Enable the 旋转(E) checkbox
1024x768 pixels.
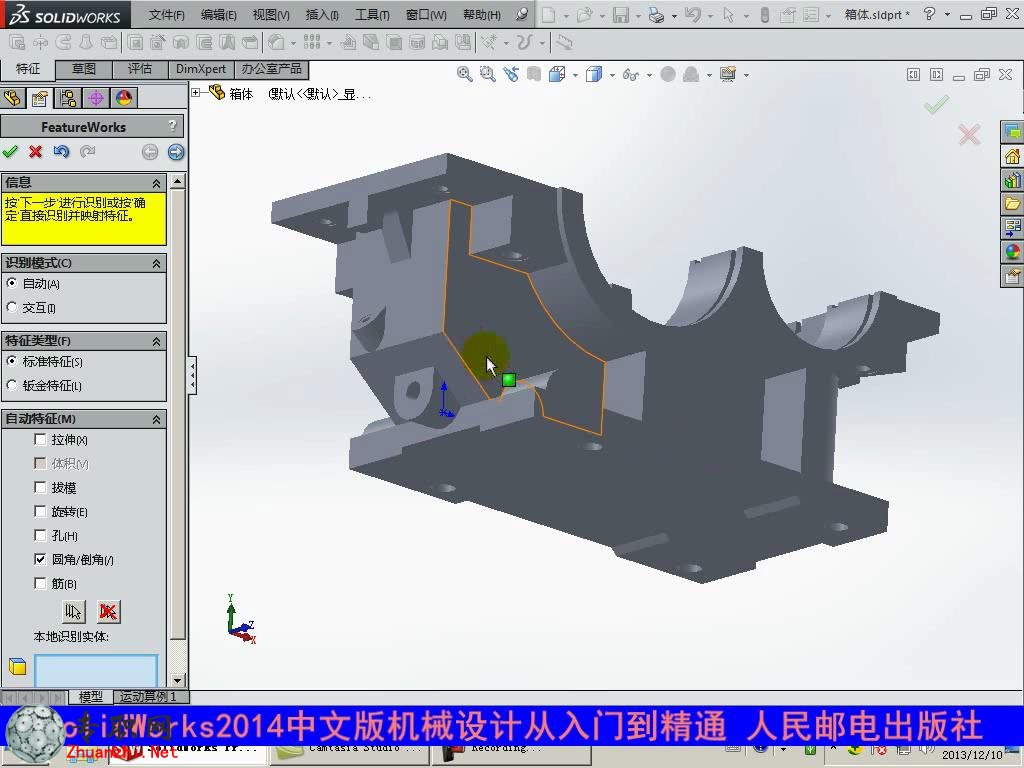tap(40, 511)
